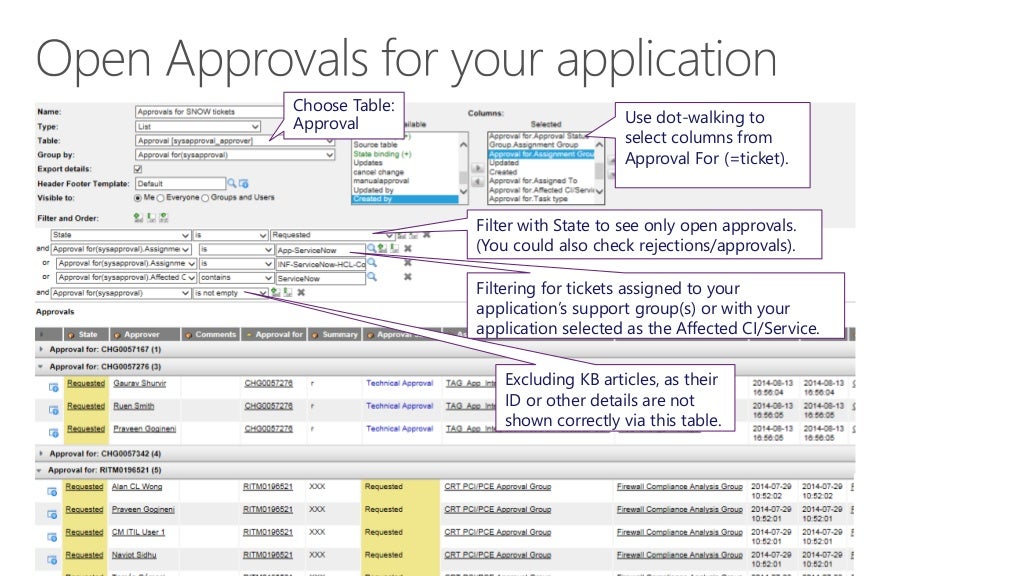Select 'Groups and Users' radio button
Image resolution: width=1024 pixels, height=576 pixels.
[x=205, y=198]
